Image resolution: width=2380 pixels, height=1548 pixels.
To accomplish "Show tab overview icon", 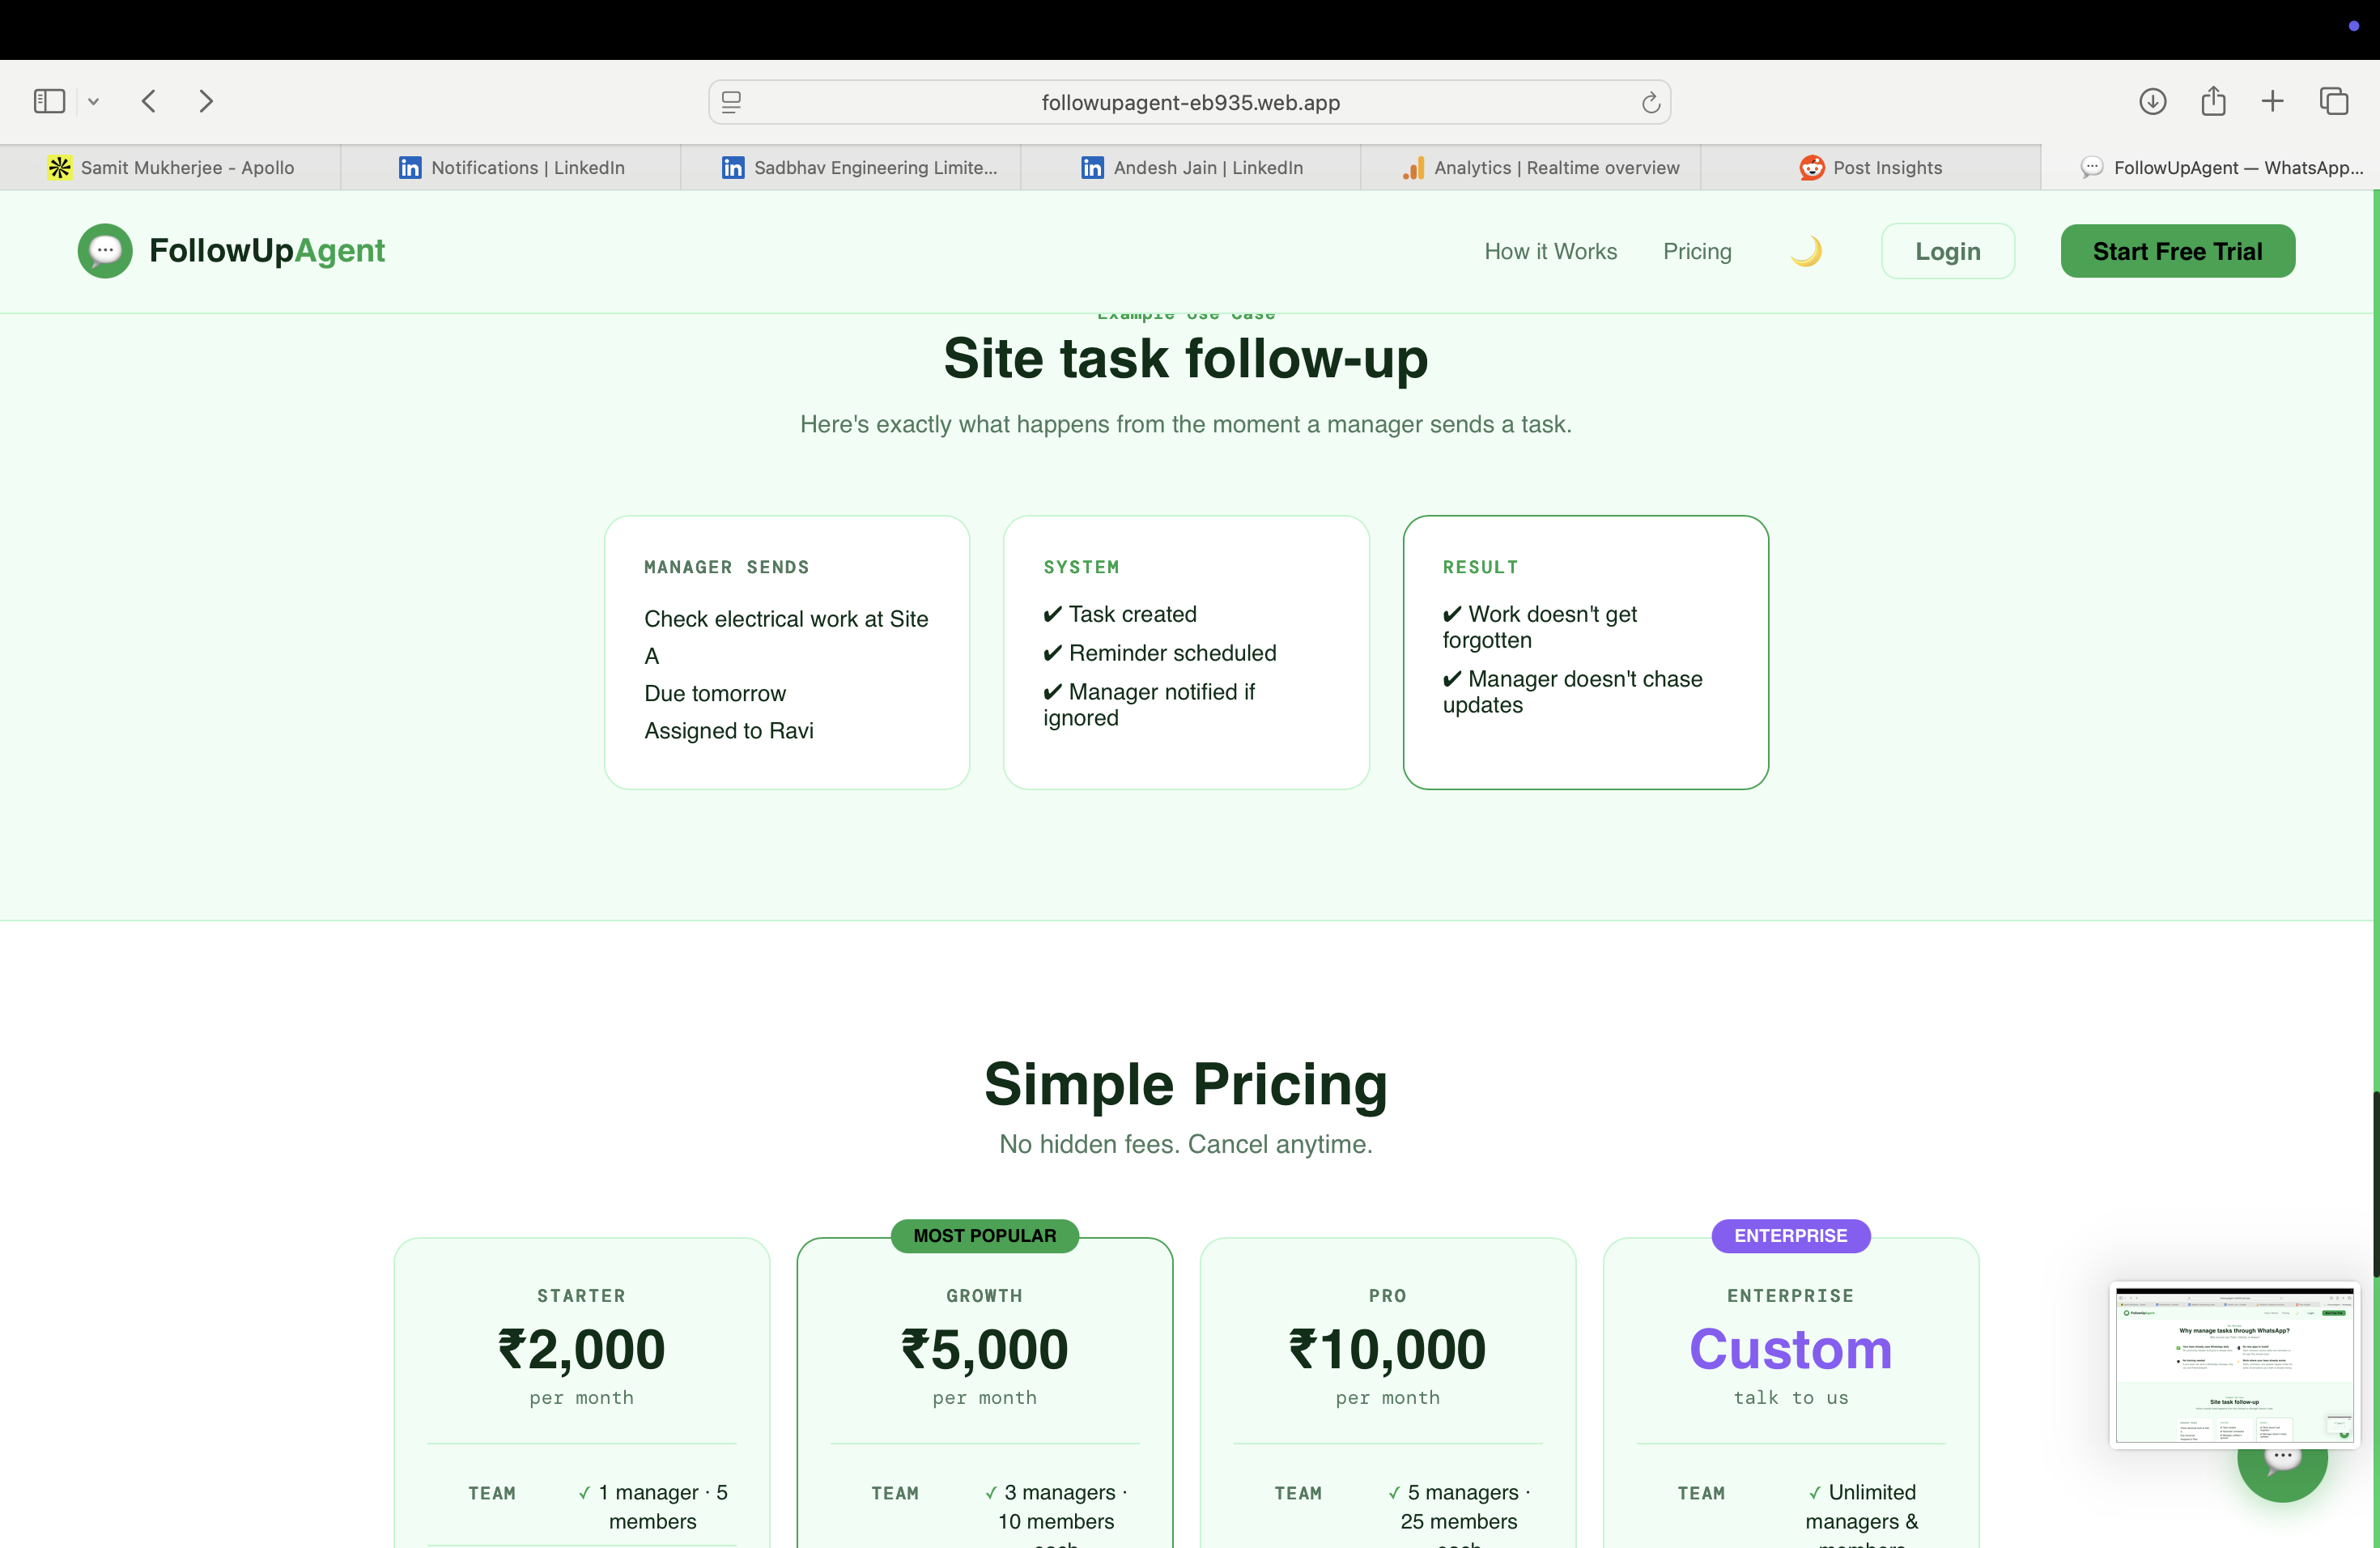I will 2334,101.
